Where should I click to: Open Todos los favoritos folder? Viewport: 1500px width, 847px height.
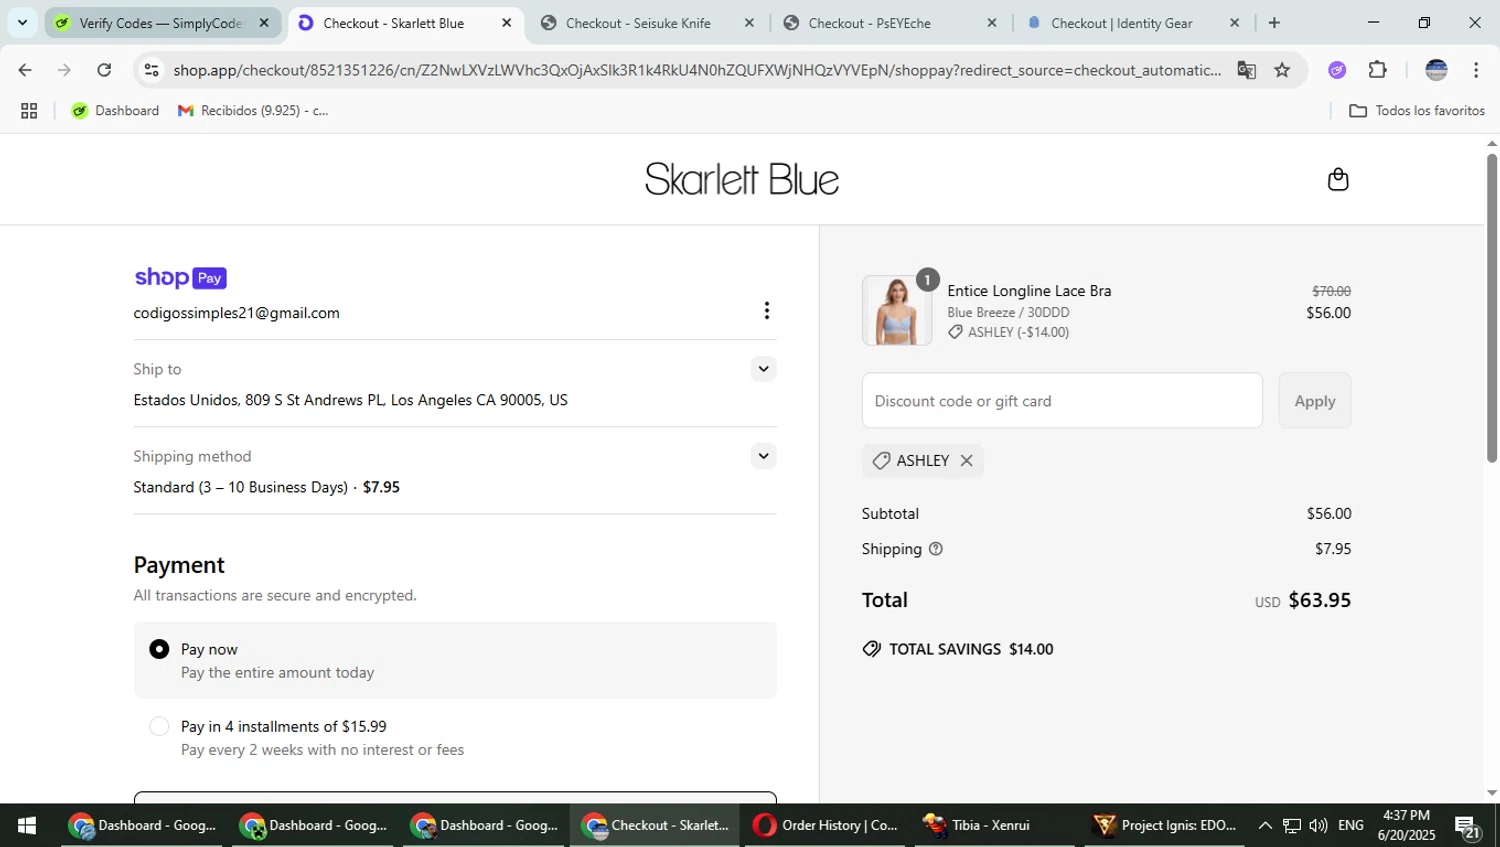coord(1417,111)
